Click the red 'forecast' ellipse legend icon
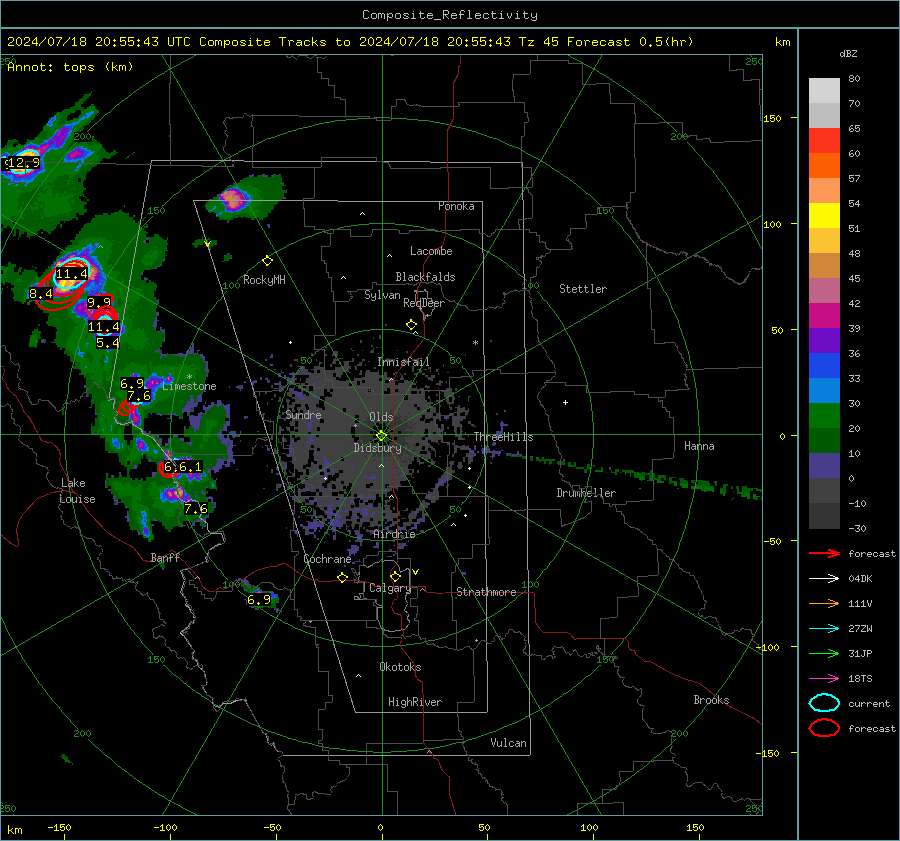Image resolution: width=900 pixels, height=841 pixels. [x=824, y=728]
